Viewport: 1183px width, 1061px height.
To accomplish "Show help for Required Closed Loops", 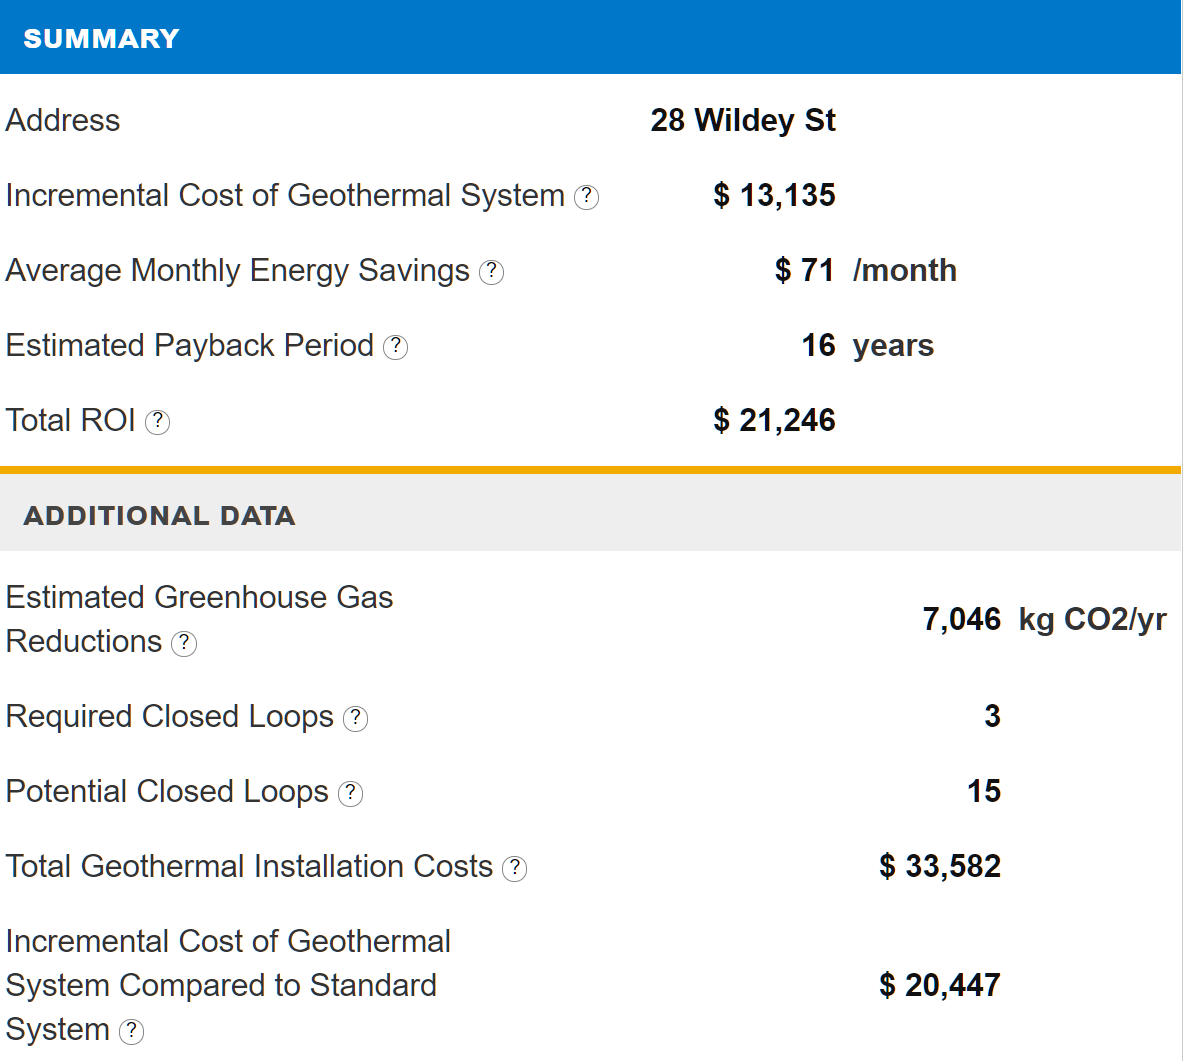I will [355, 718].
